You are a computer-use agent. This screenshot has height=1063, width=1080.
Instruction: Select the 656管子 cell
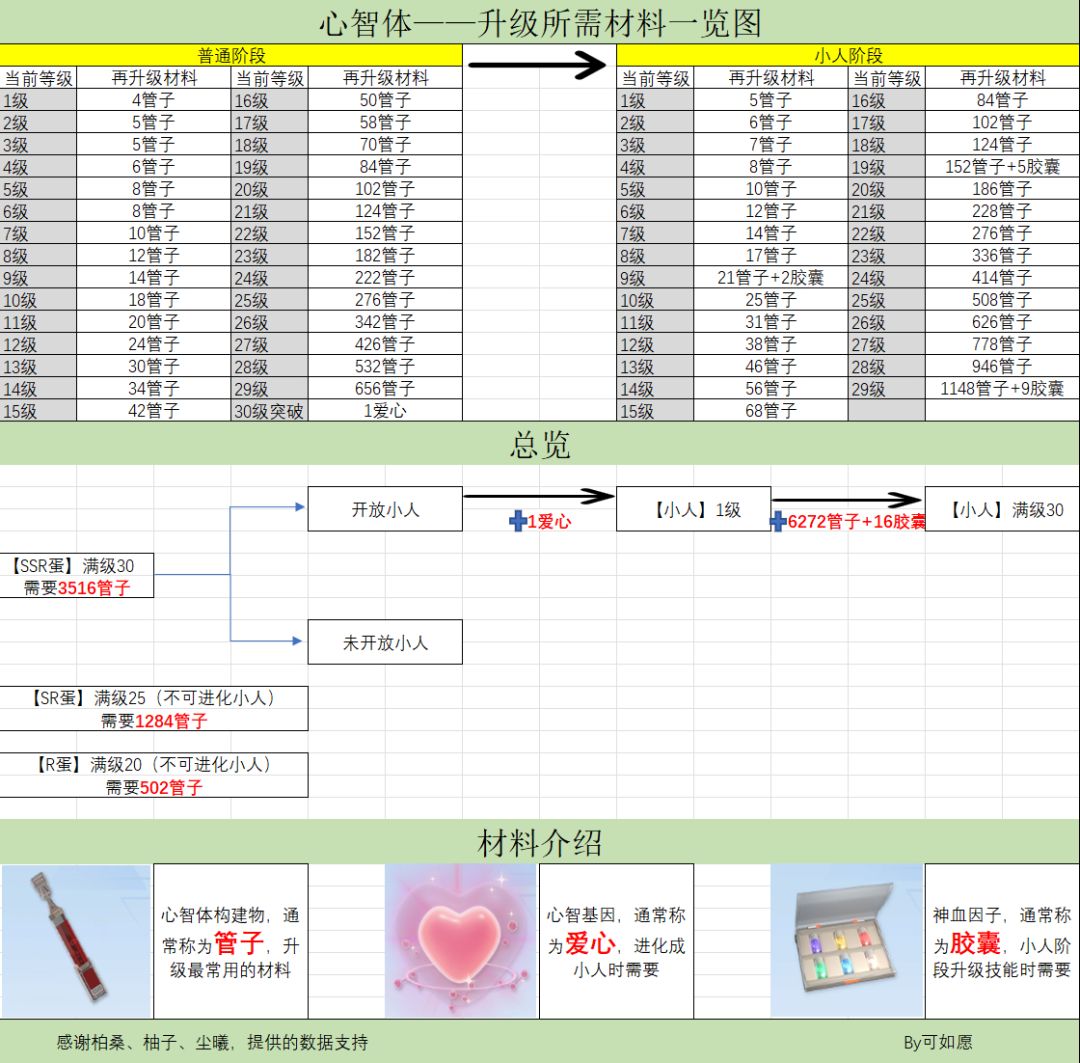(385, 389)
